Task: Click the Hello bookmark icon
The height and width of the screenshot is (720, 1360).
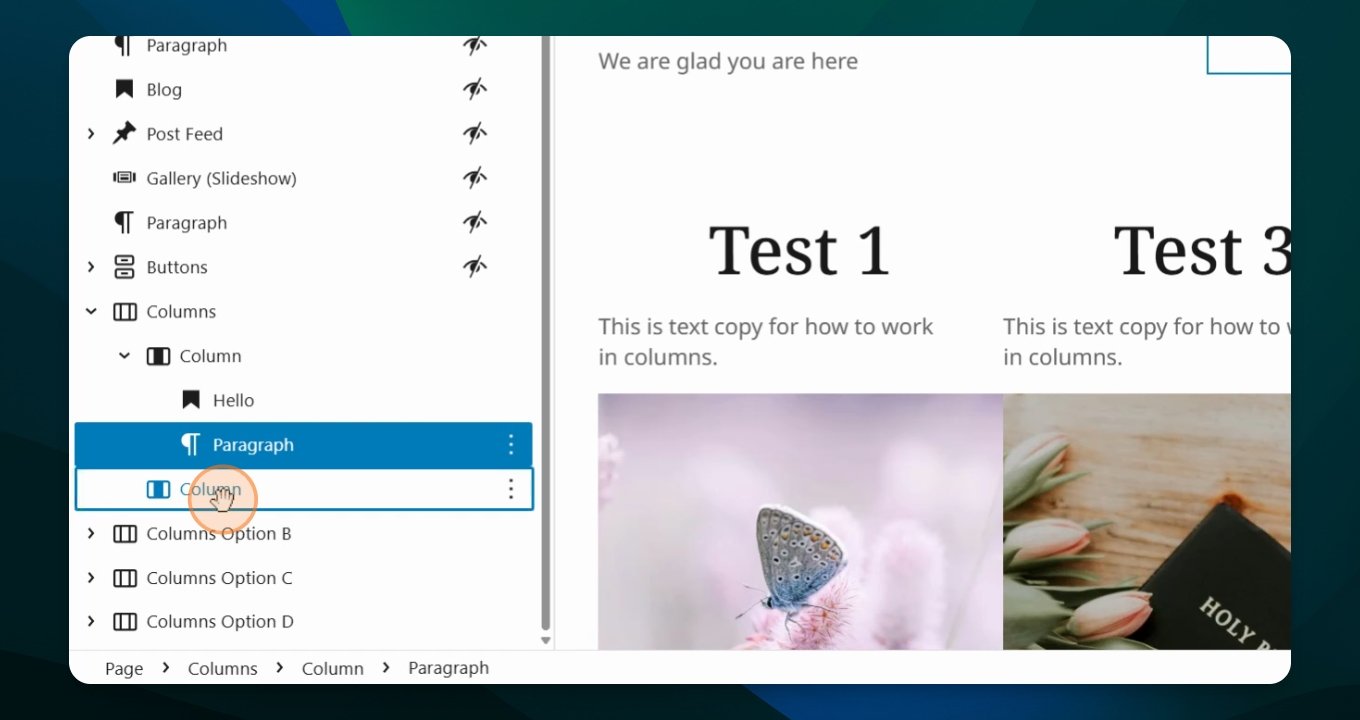Action: click(191, 400)
